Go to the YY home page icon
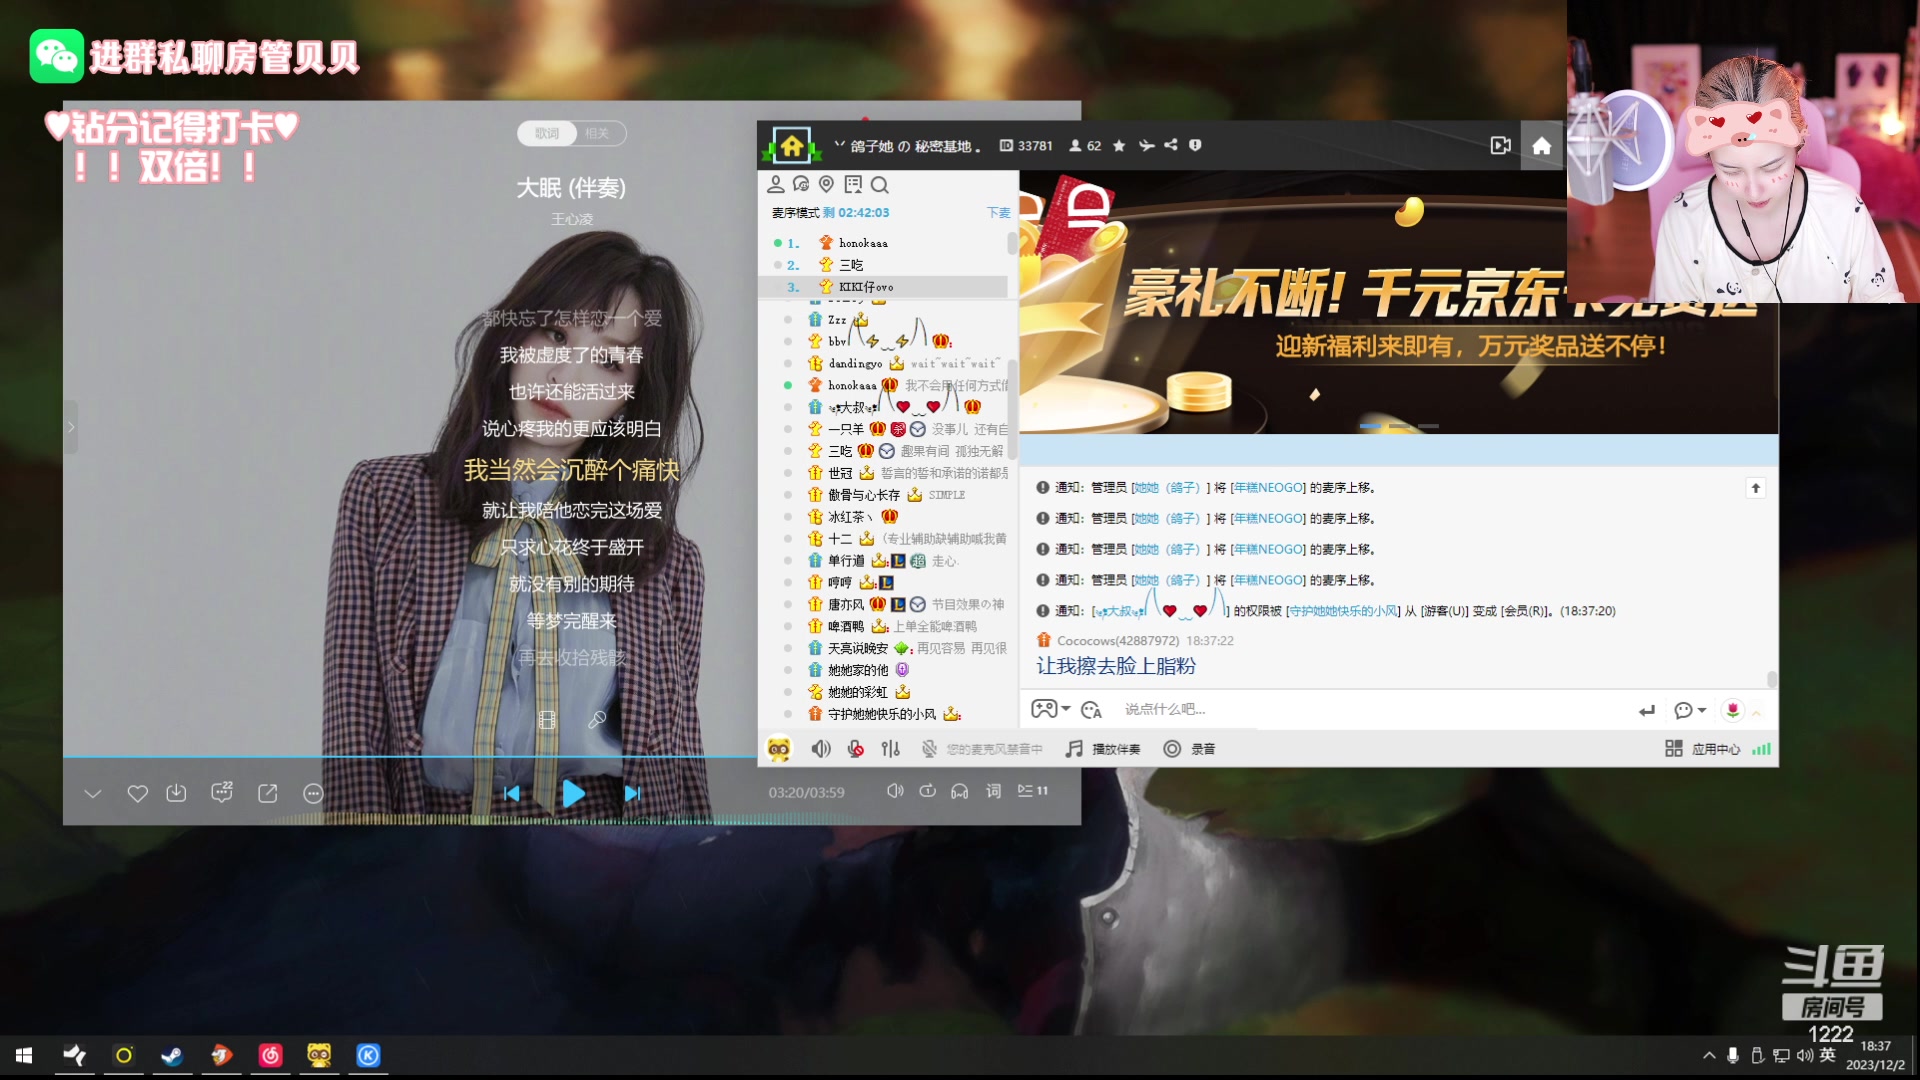Screen dimensions: 1920x1080 pyautogui.click(x=1541, y=146)
